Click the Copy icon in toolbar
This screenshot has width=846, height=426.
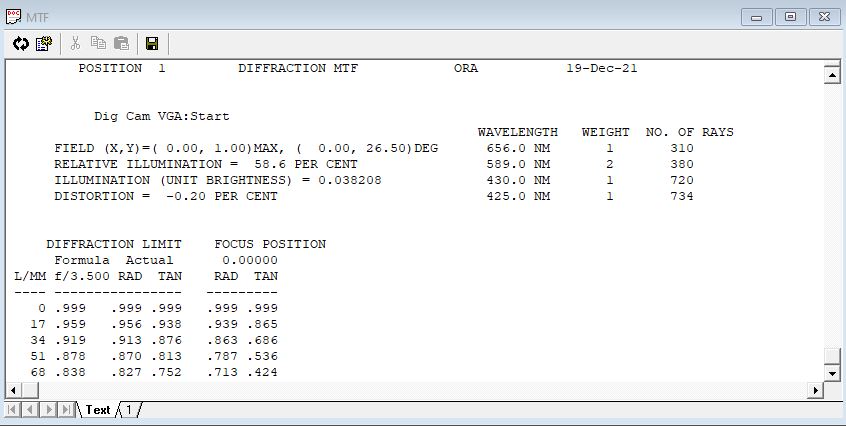coord(98,44)
